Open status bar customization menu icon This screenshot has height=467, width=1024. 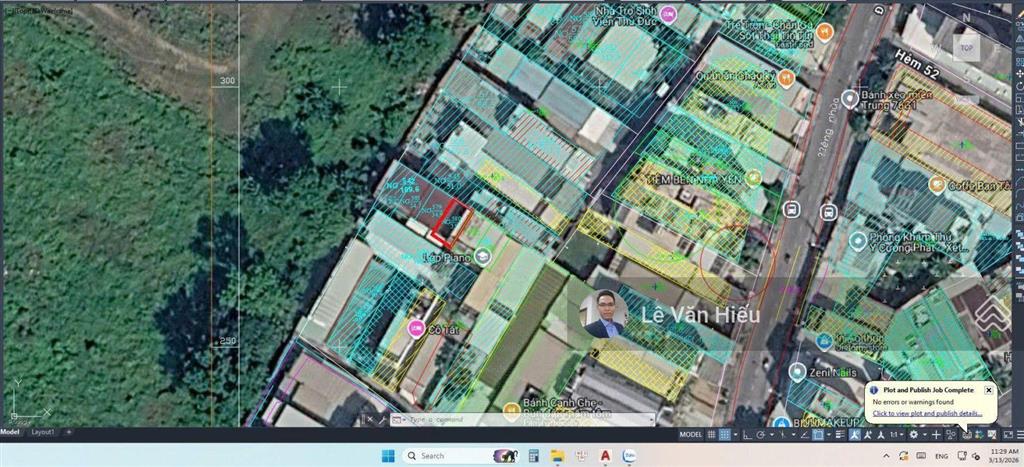coord(1020,434)
